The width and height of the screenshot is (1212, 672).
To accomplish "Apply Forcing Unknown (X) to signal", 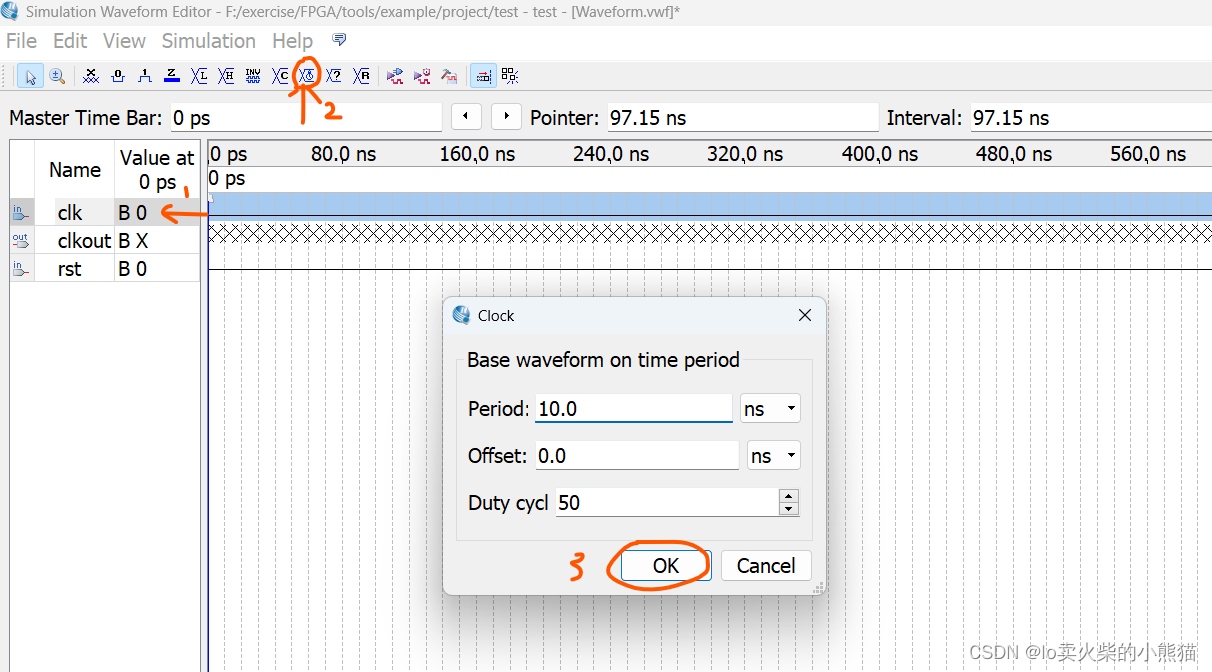I will (91, 76).
